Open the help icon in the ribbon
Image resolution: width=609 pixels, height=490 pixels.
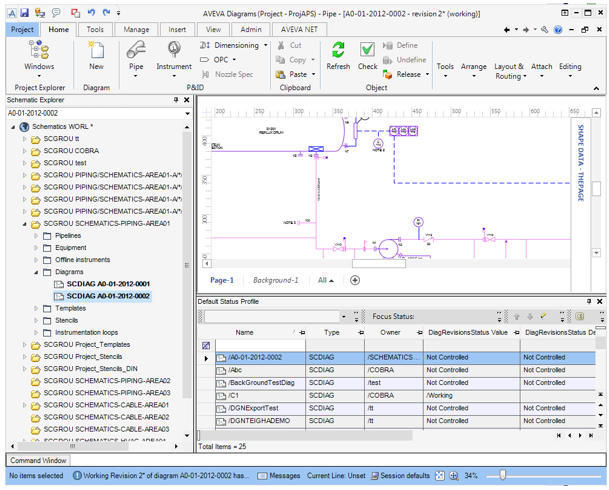pos(558,30)
